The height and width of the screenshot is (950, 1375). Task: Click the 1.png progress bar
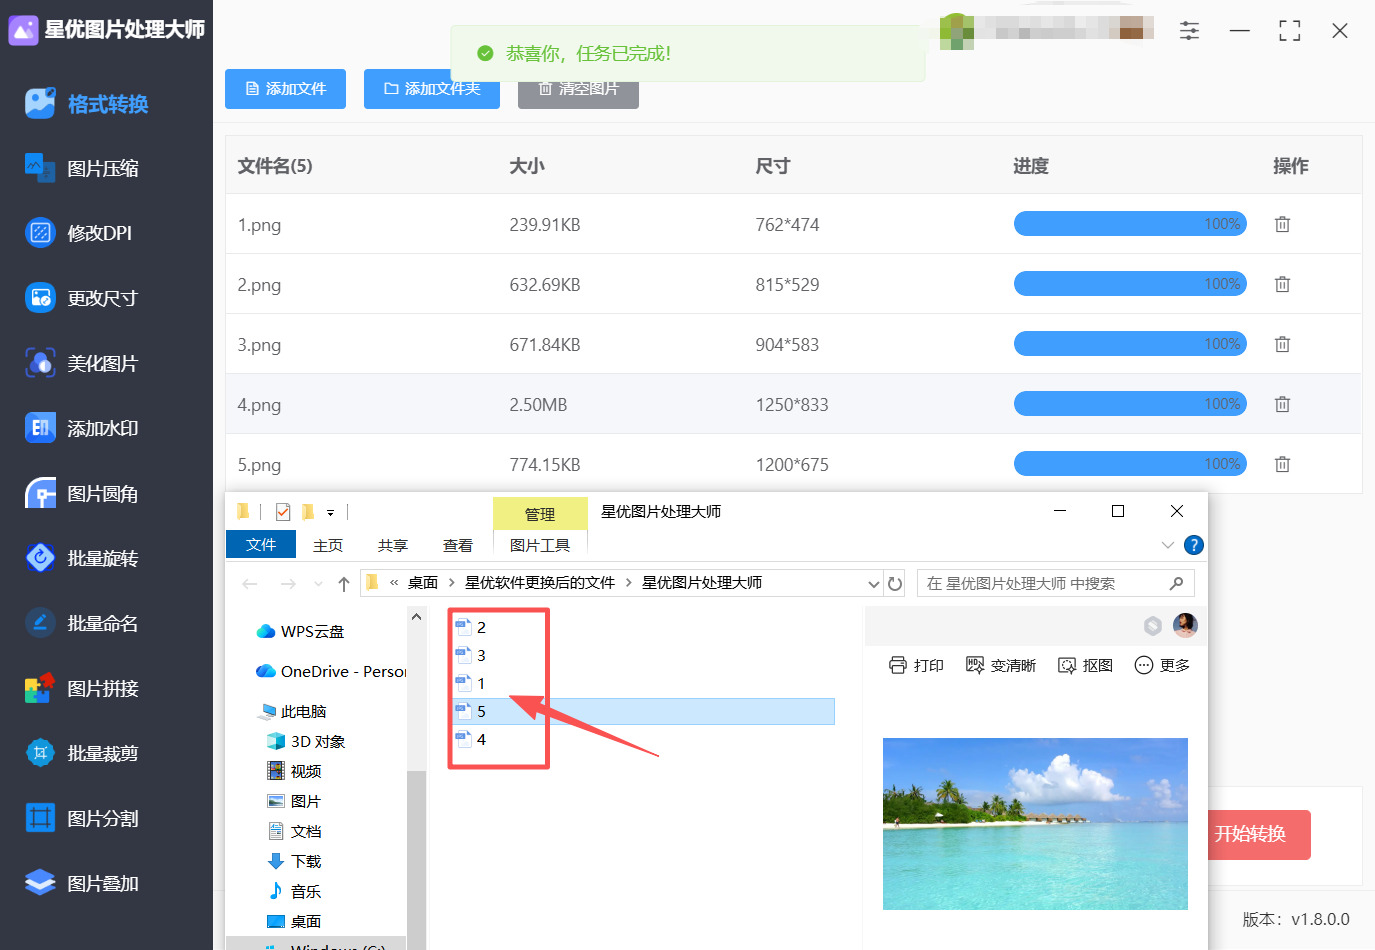pyautogui.click(x=1130, y=224)
